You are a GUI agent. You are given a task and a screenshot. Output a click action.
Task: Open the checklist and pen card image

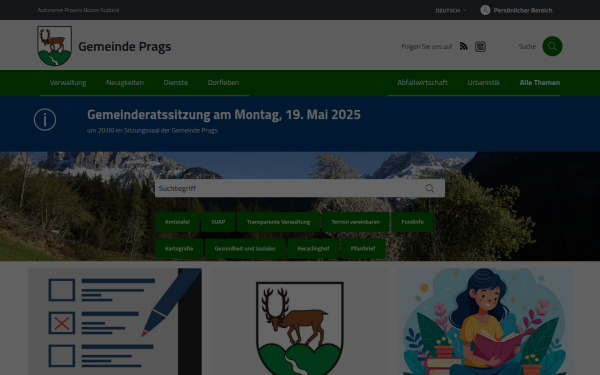pyautogui.click(x=115, y=321)
